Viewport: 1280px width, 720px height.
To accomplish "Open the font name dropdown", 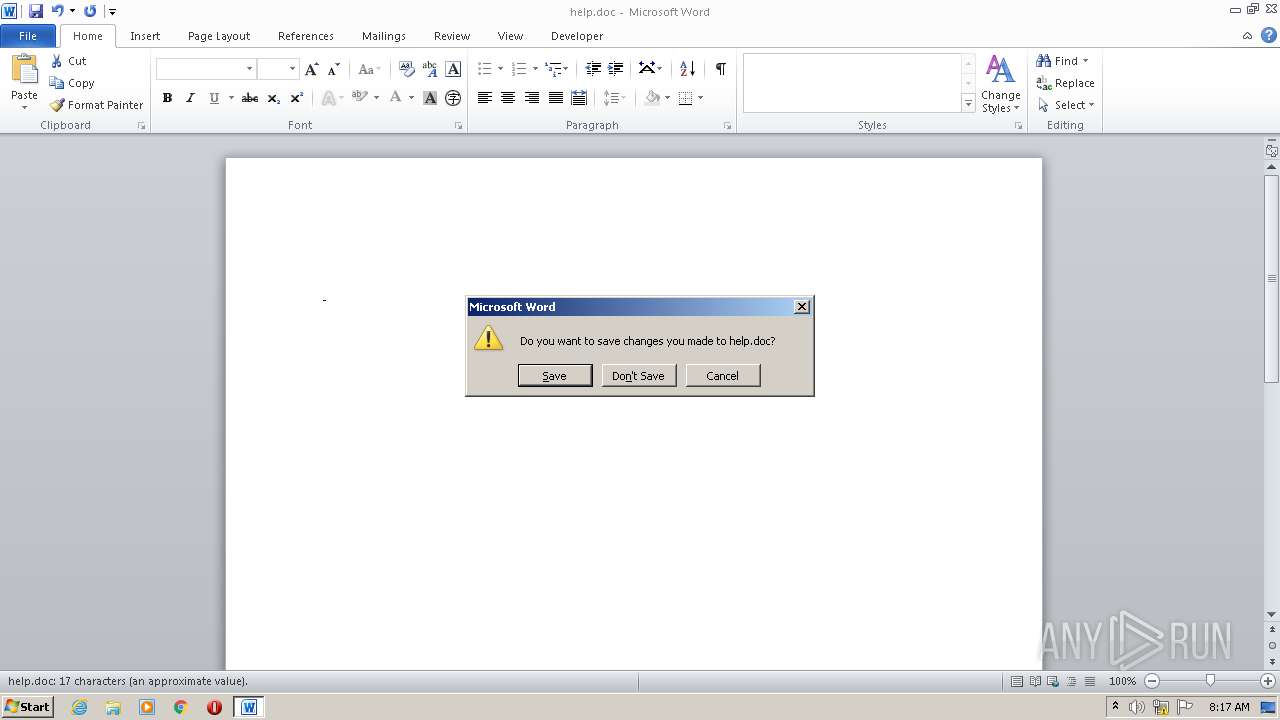I will coord(249,69).
